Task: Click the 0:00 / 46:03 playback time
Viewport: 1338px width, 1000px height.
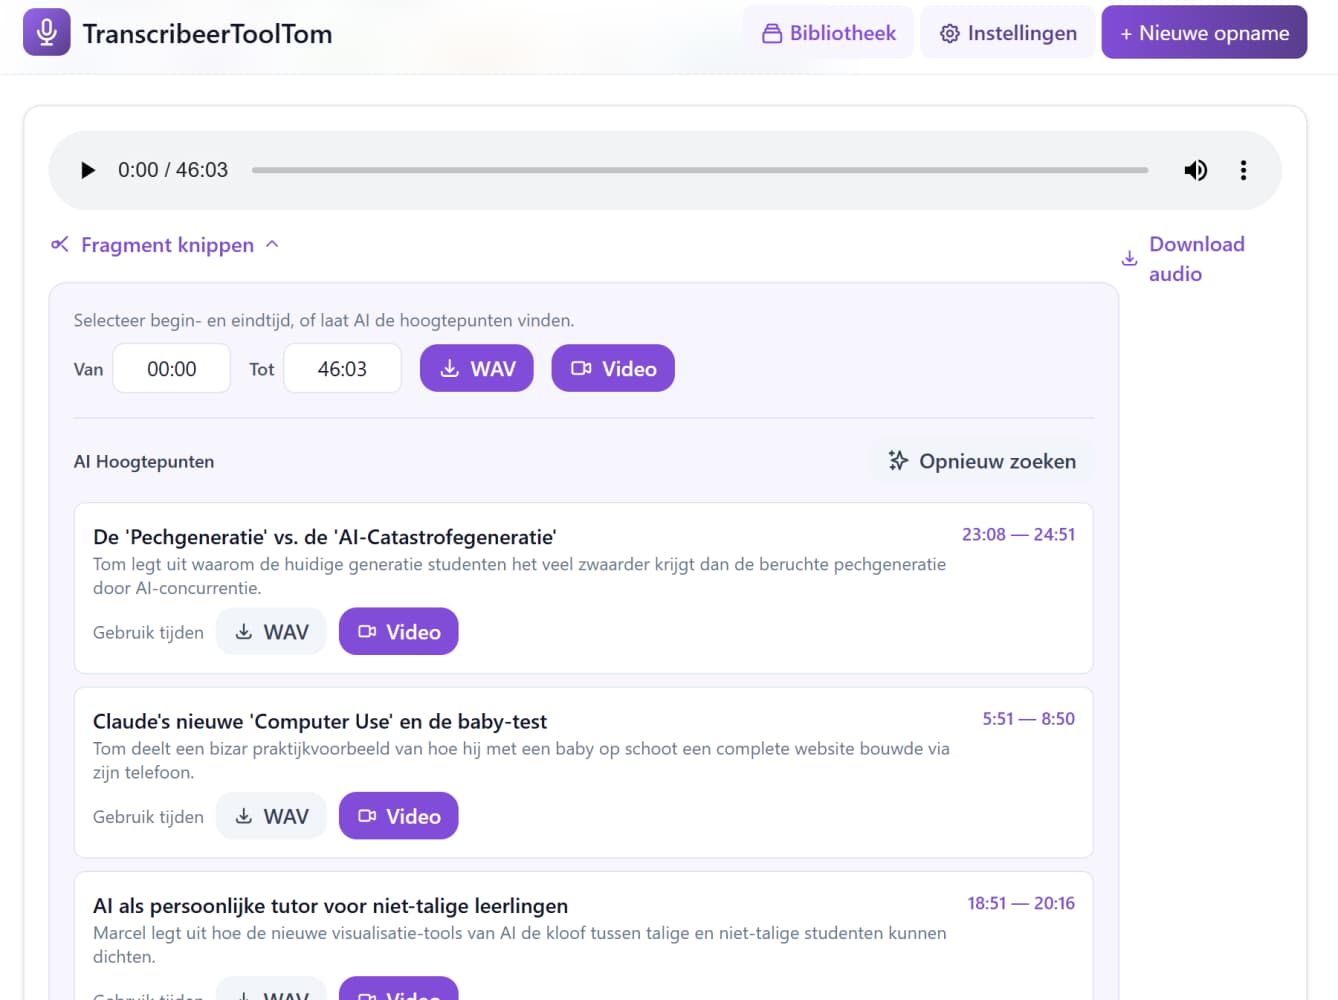Action: (173, 170)
